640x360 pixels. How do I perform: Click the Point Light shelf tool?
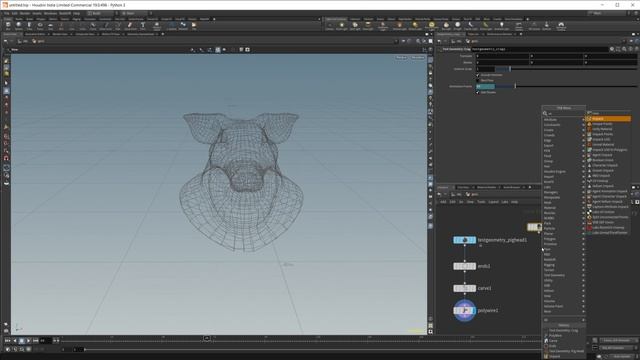click(x=342, y=26)
